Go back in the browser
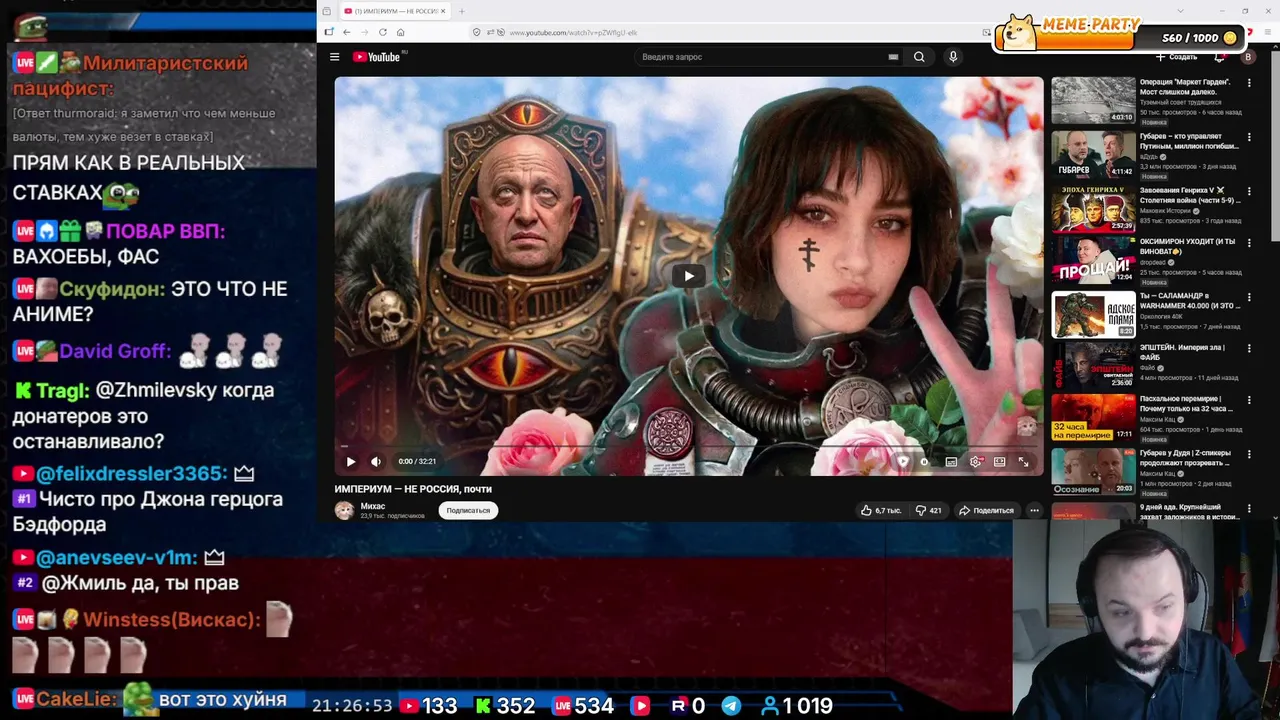 click(346, 32)
